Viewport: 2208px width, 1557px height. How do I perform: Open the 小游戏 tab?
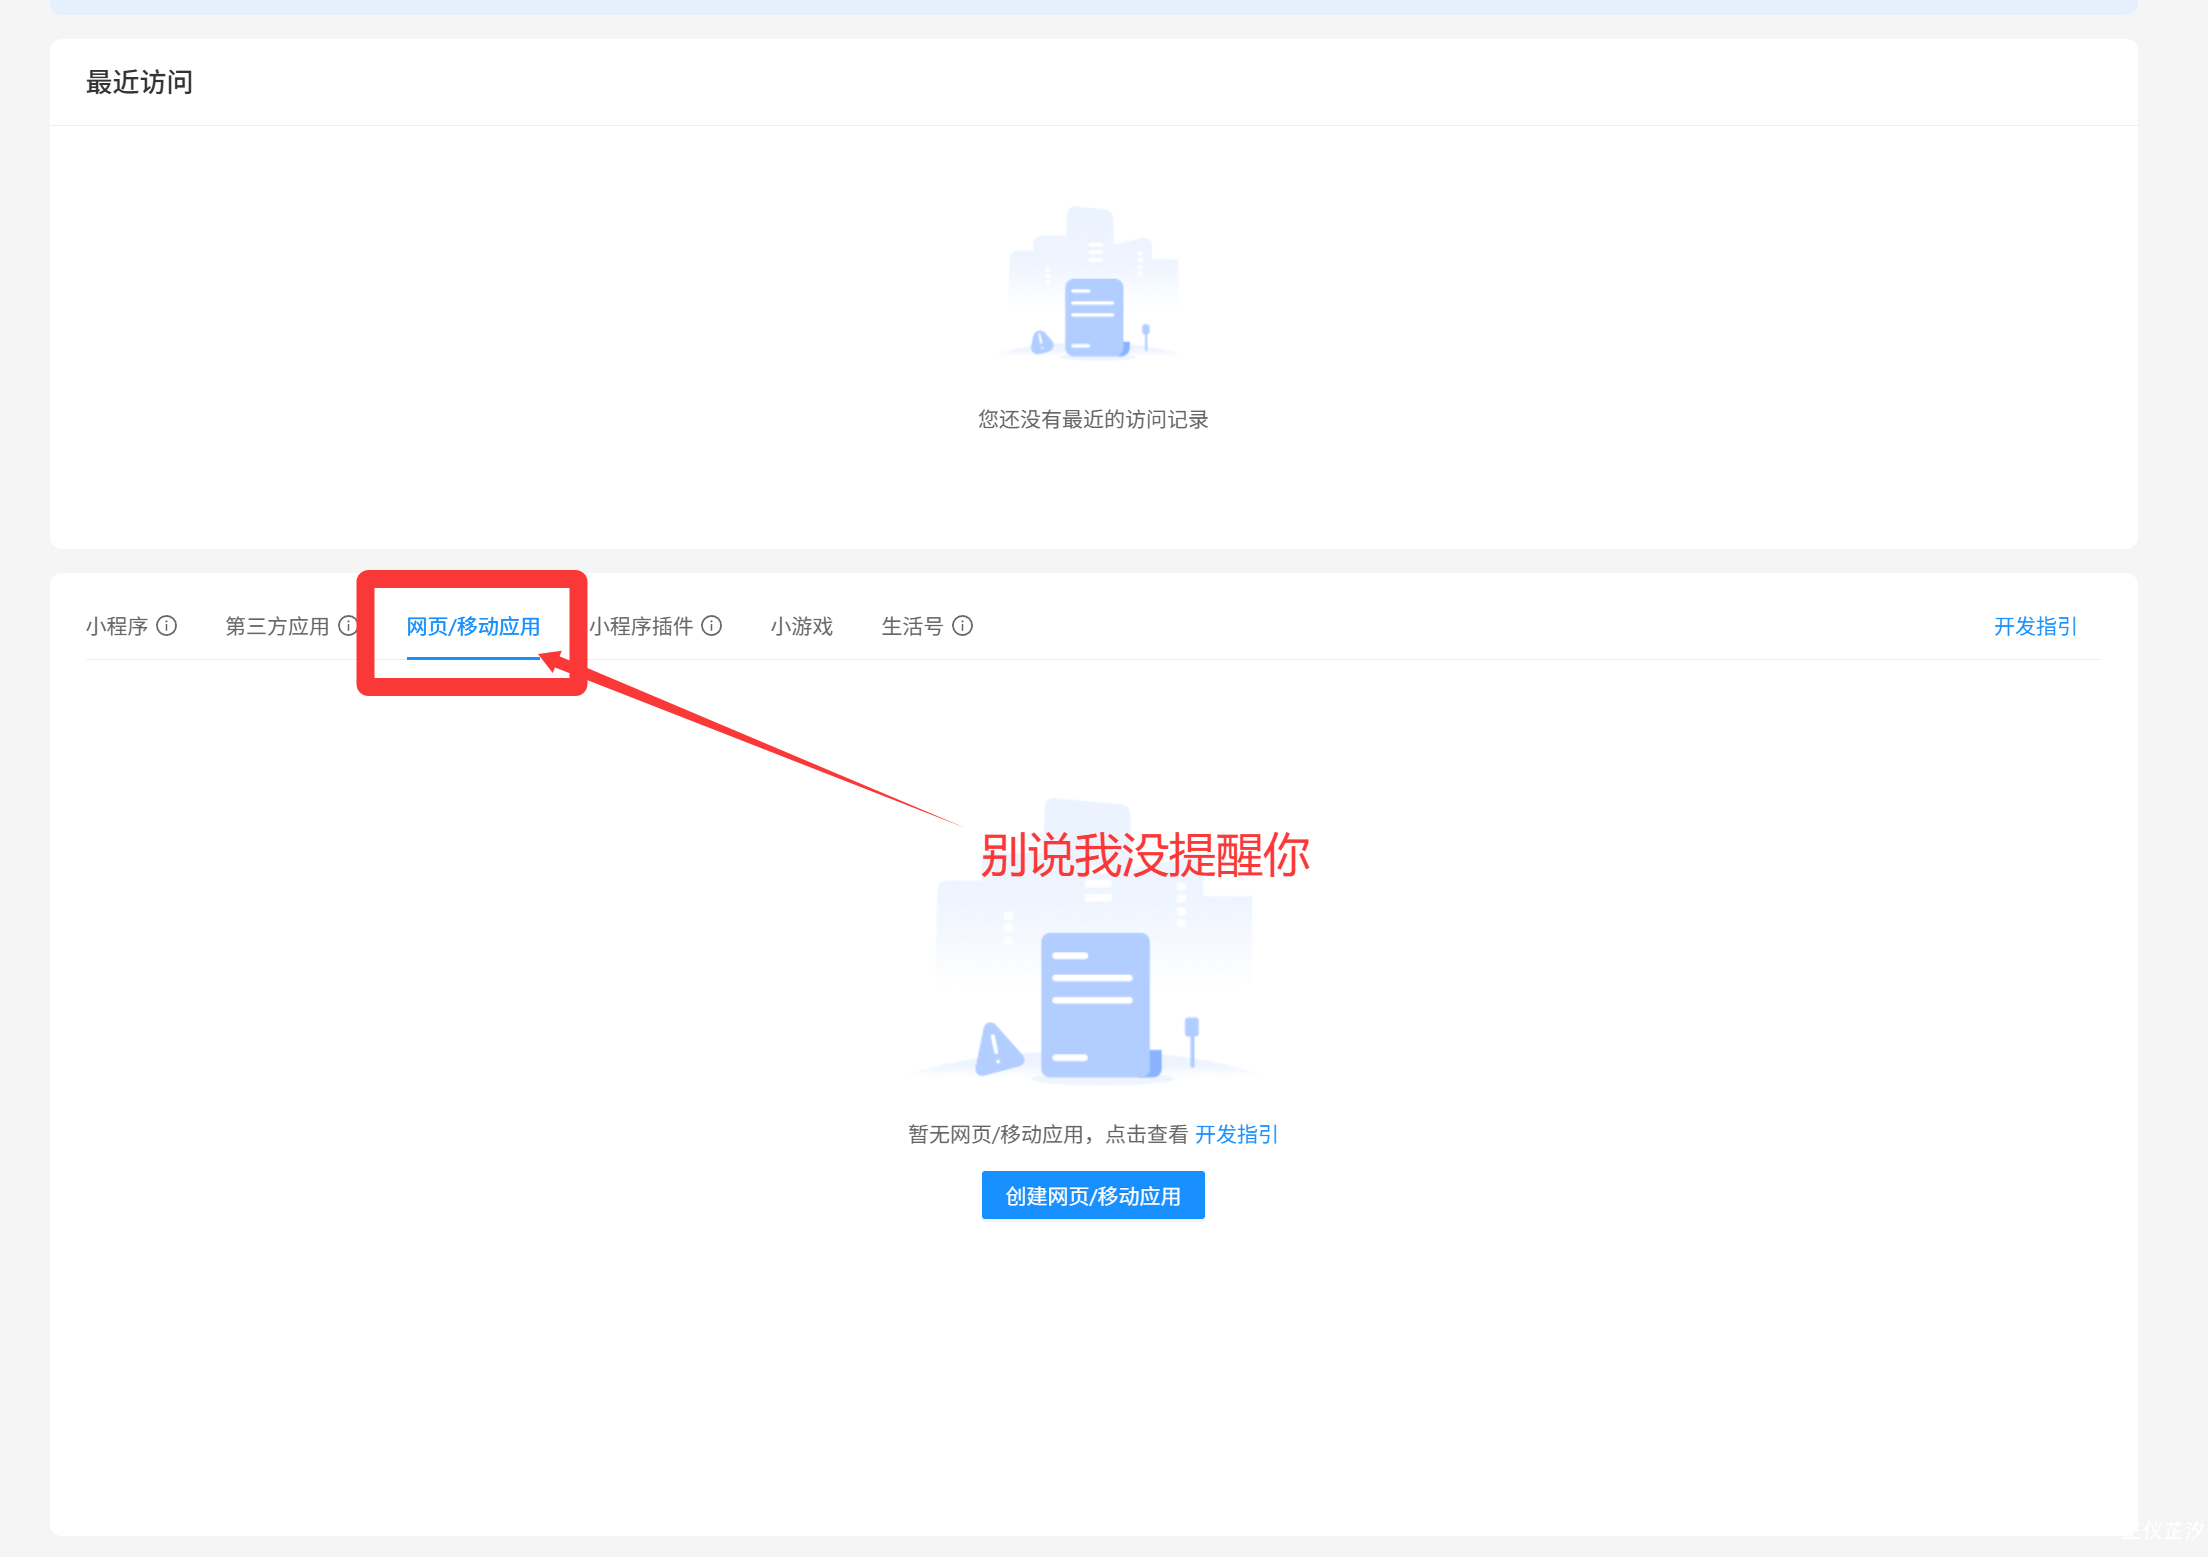coord(801,627)
